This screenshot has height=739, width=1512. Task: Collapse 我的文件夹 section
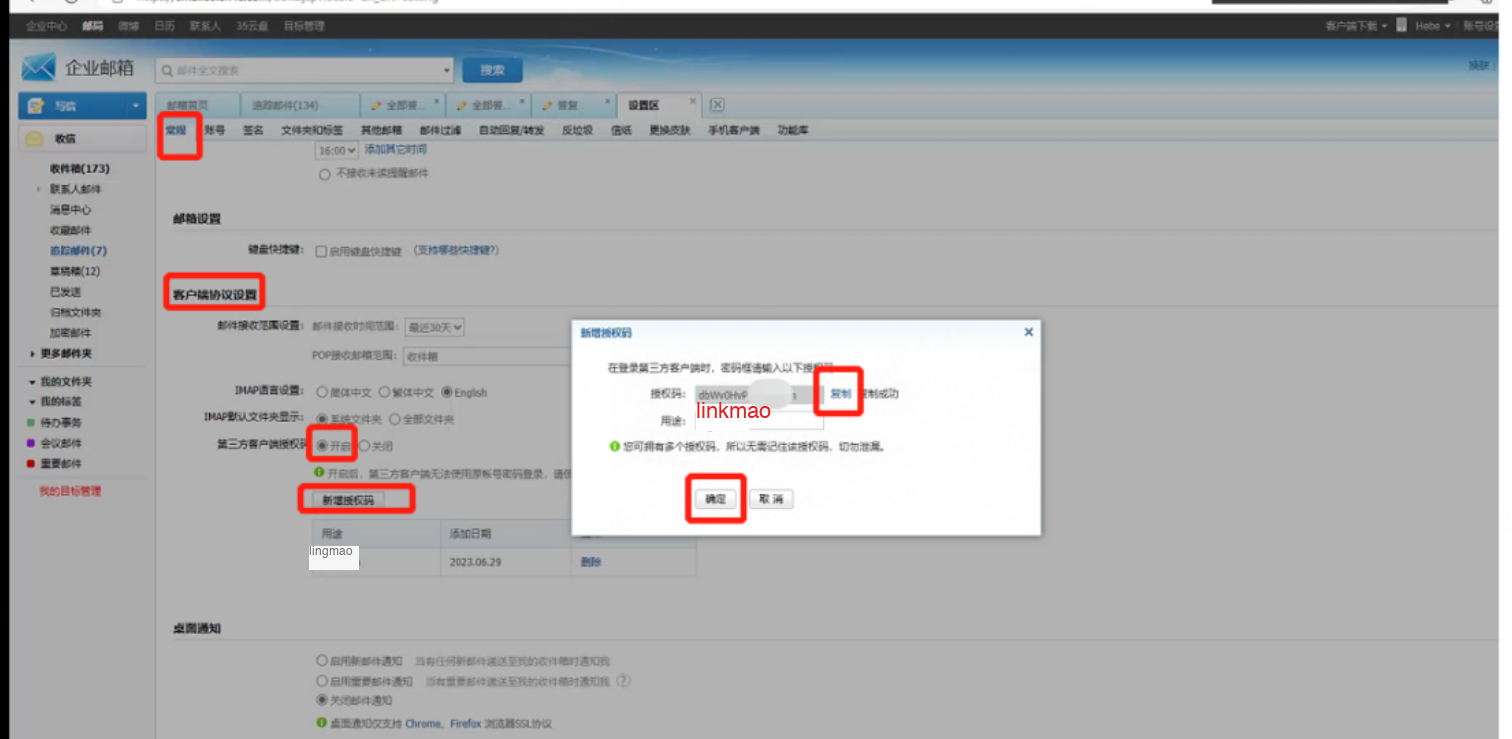32,382
